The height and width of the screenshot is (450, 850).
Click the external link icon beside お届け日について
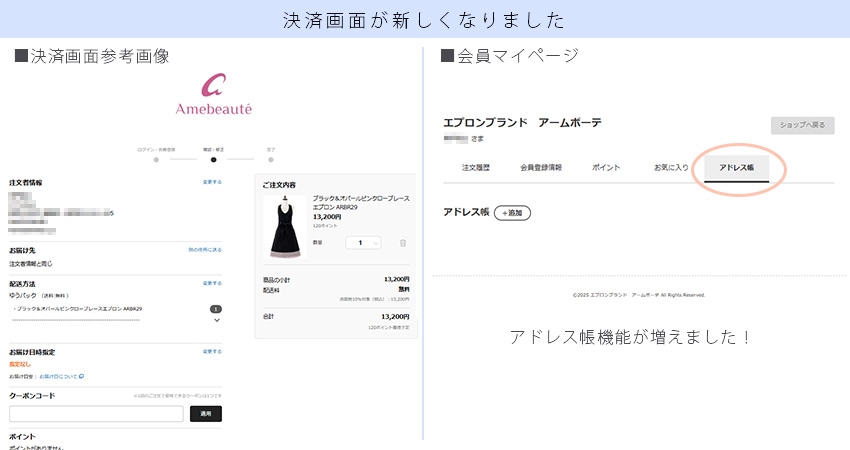(x=82, y=377)
